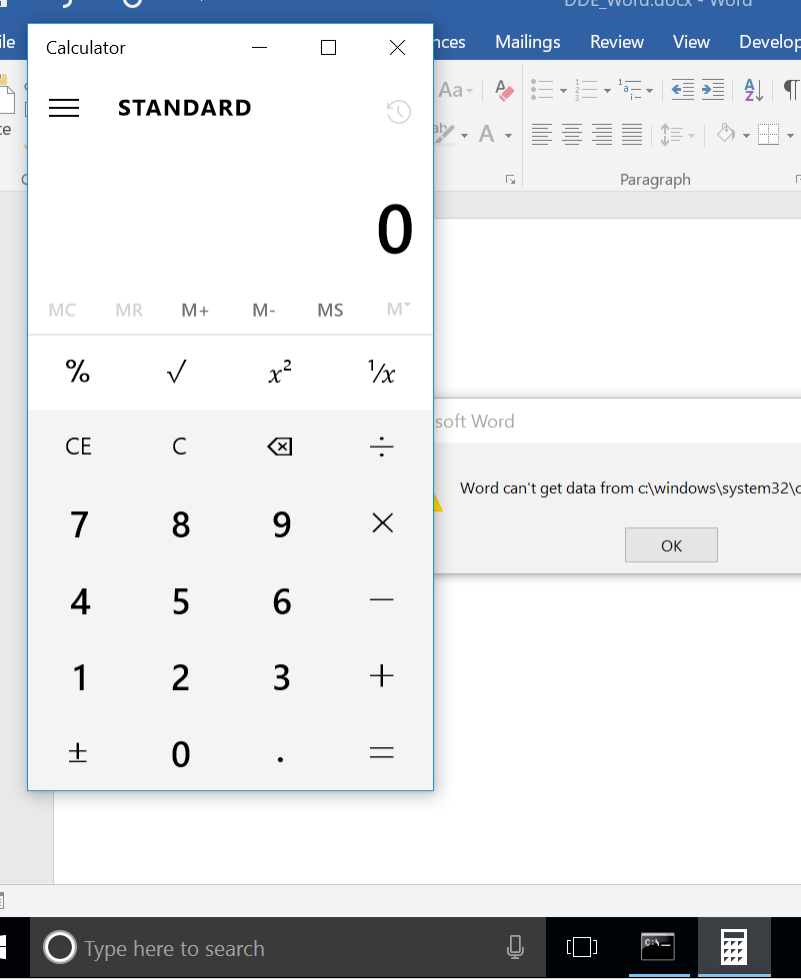Open the Review ribbon tab
801x979 pixels.
[616, 42]
